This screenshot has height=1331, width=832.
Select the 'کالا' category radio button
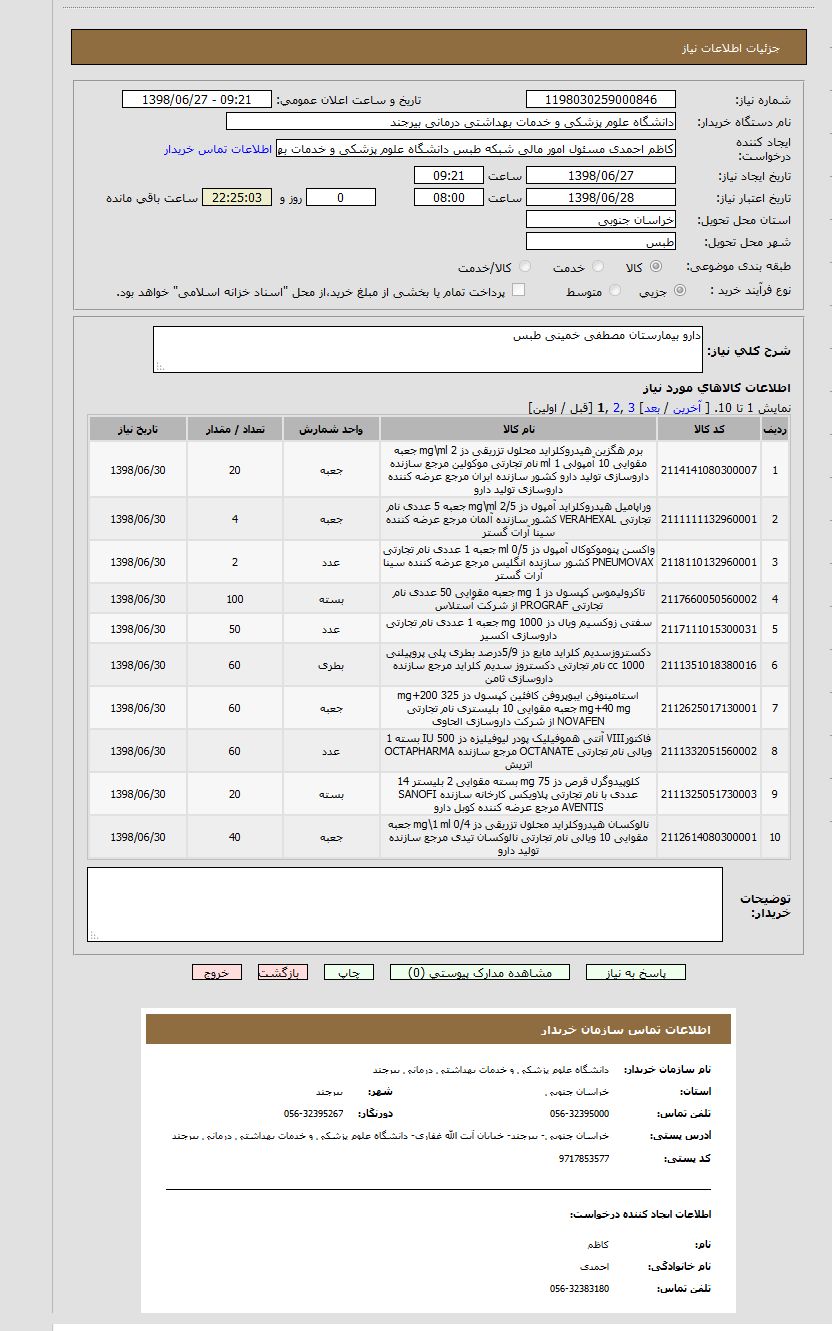pyautogui.click(x=656, y=267)
